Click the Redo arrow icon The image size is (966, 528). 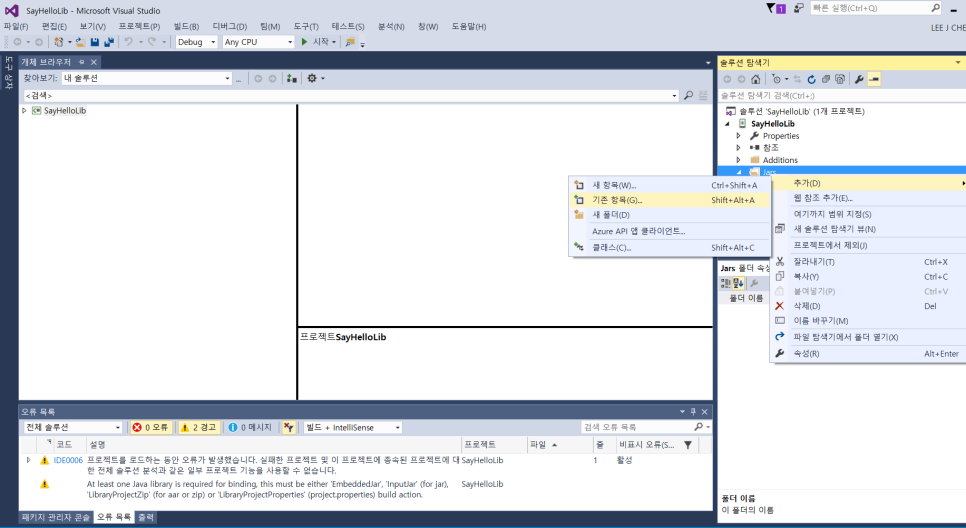pyautogui.click(x=152, y=42)
